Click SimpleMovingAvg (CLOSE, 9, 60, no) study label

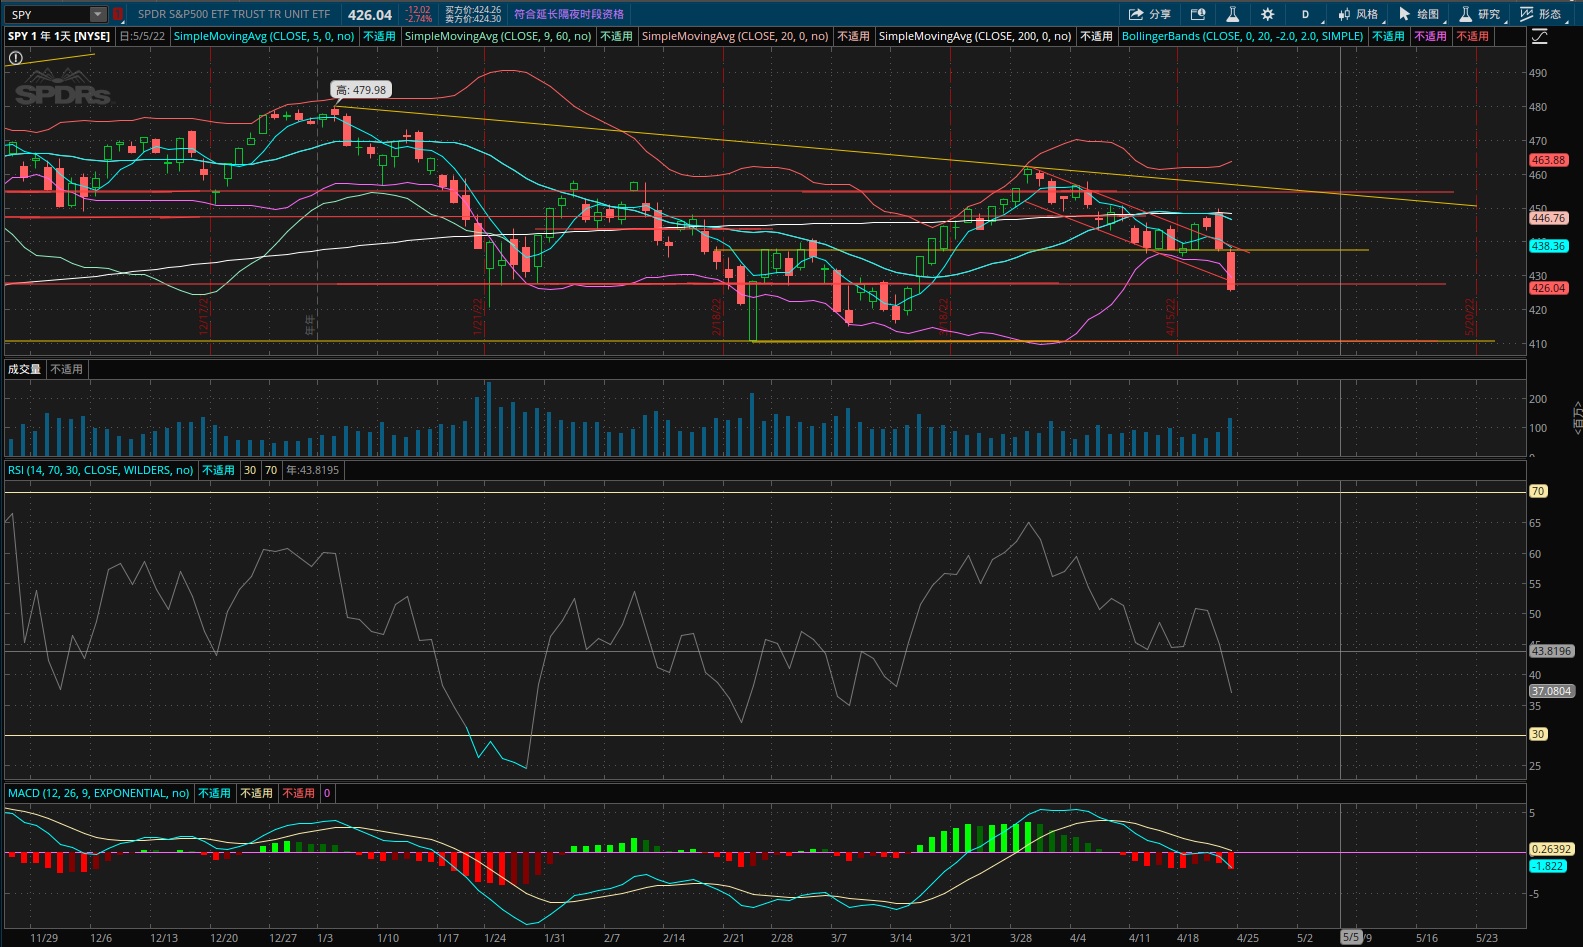498,36
